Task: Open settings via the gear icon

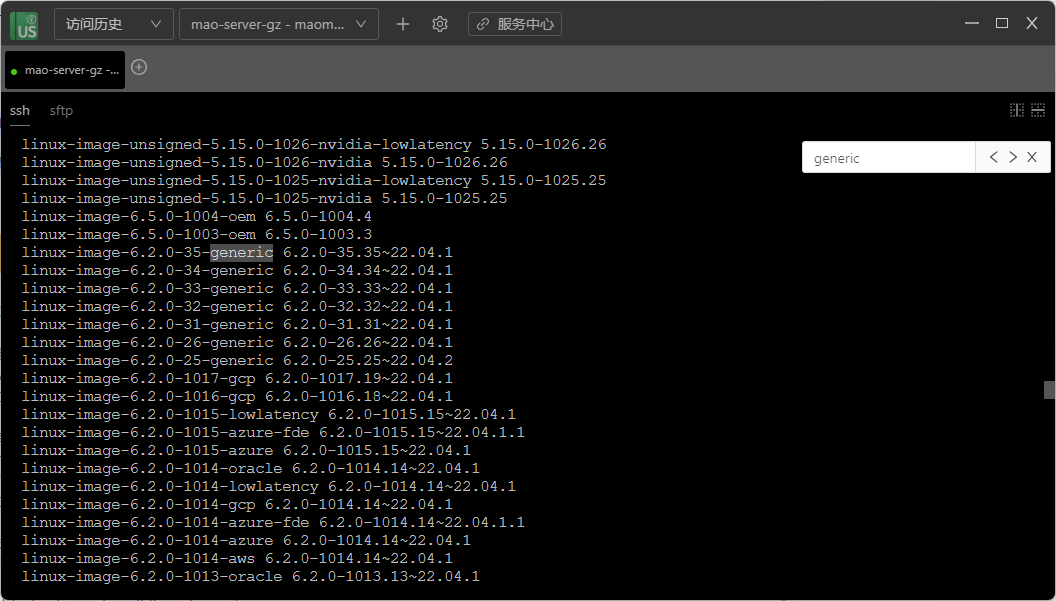Action: pos(440,24)
